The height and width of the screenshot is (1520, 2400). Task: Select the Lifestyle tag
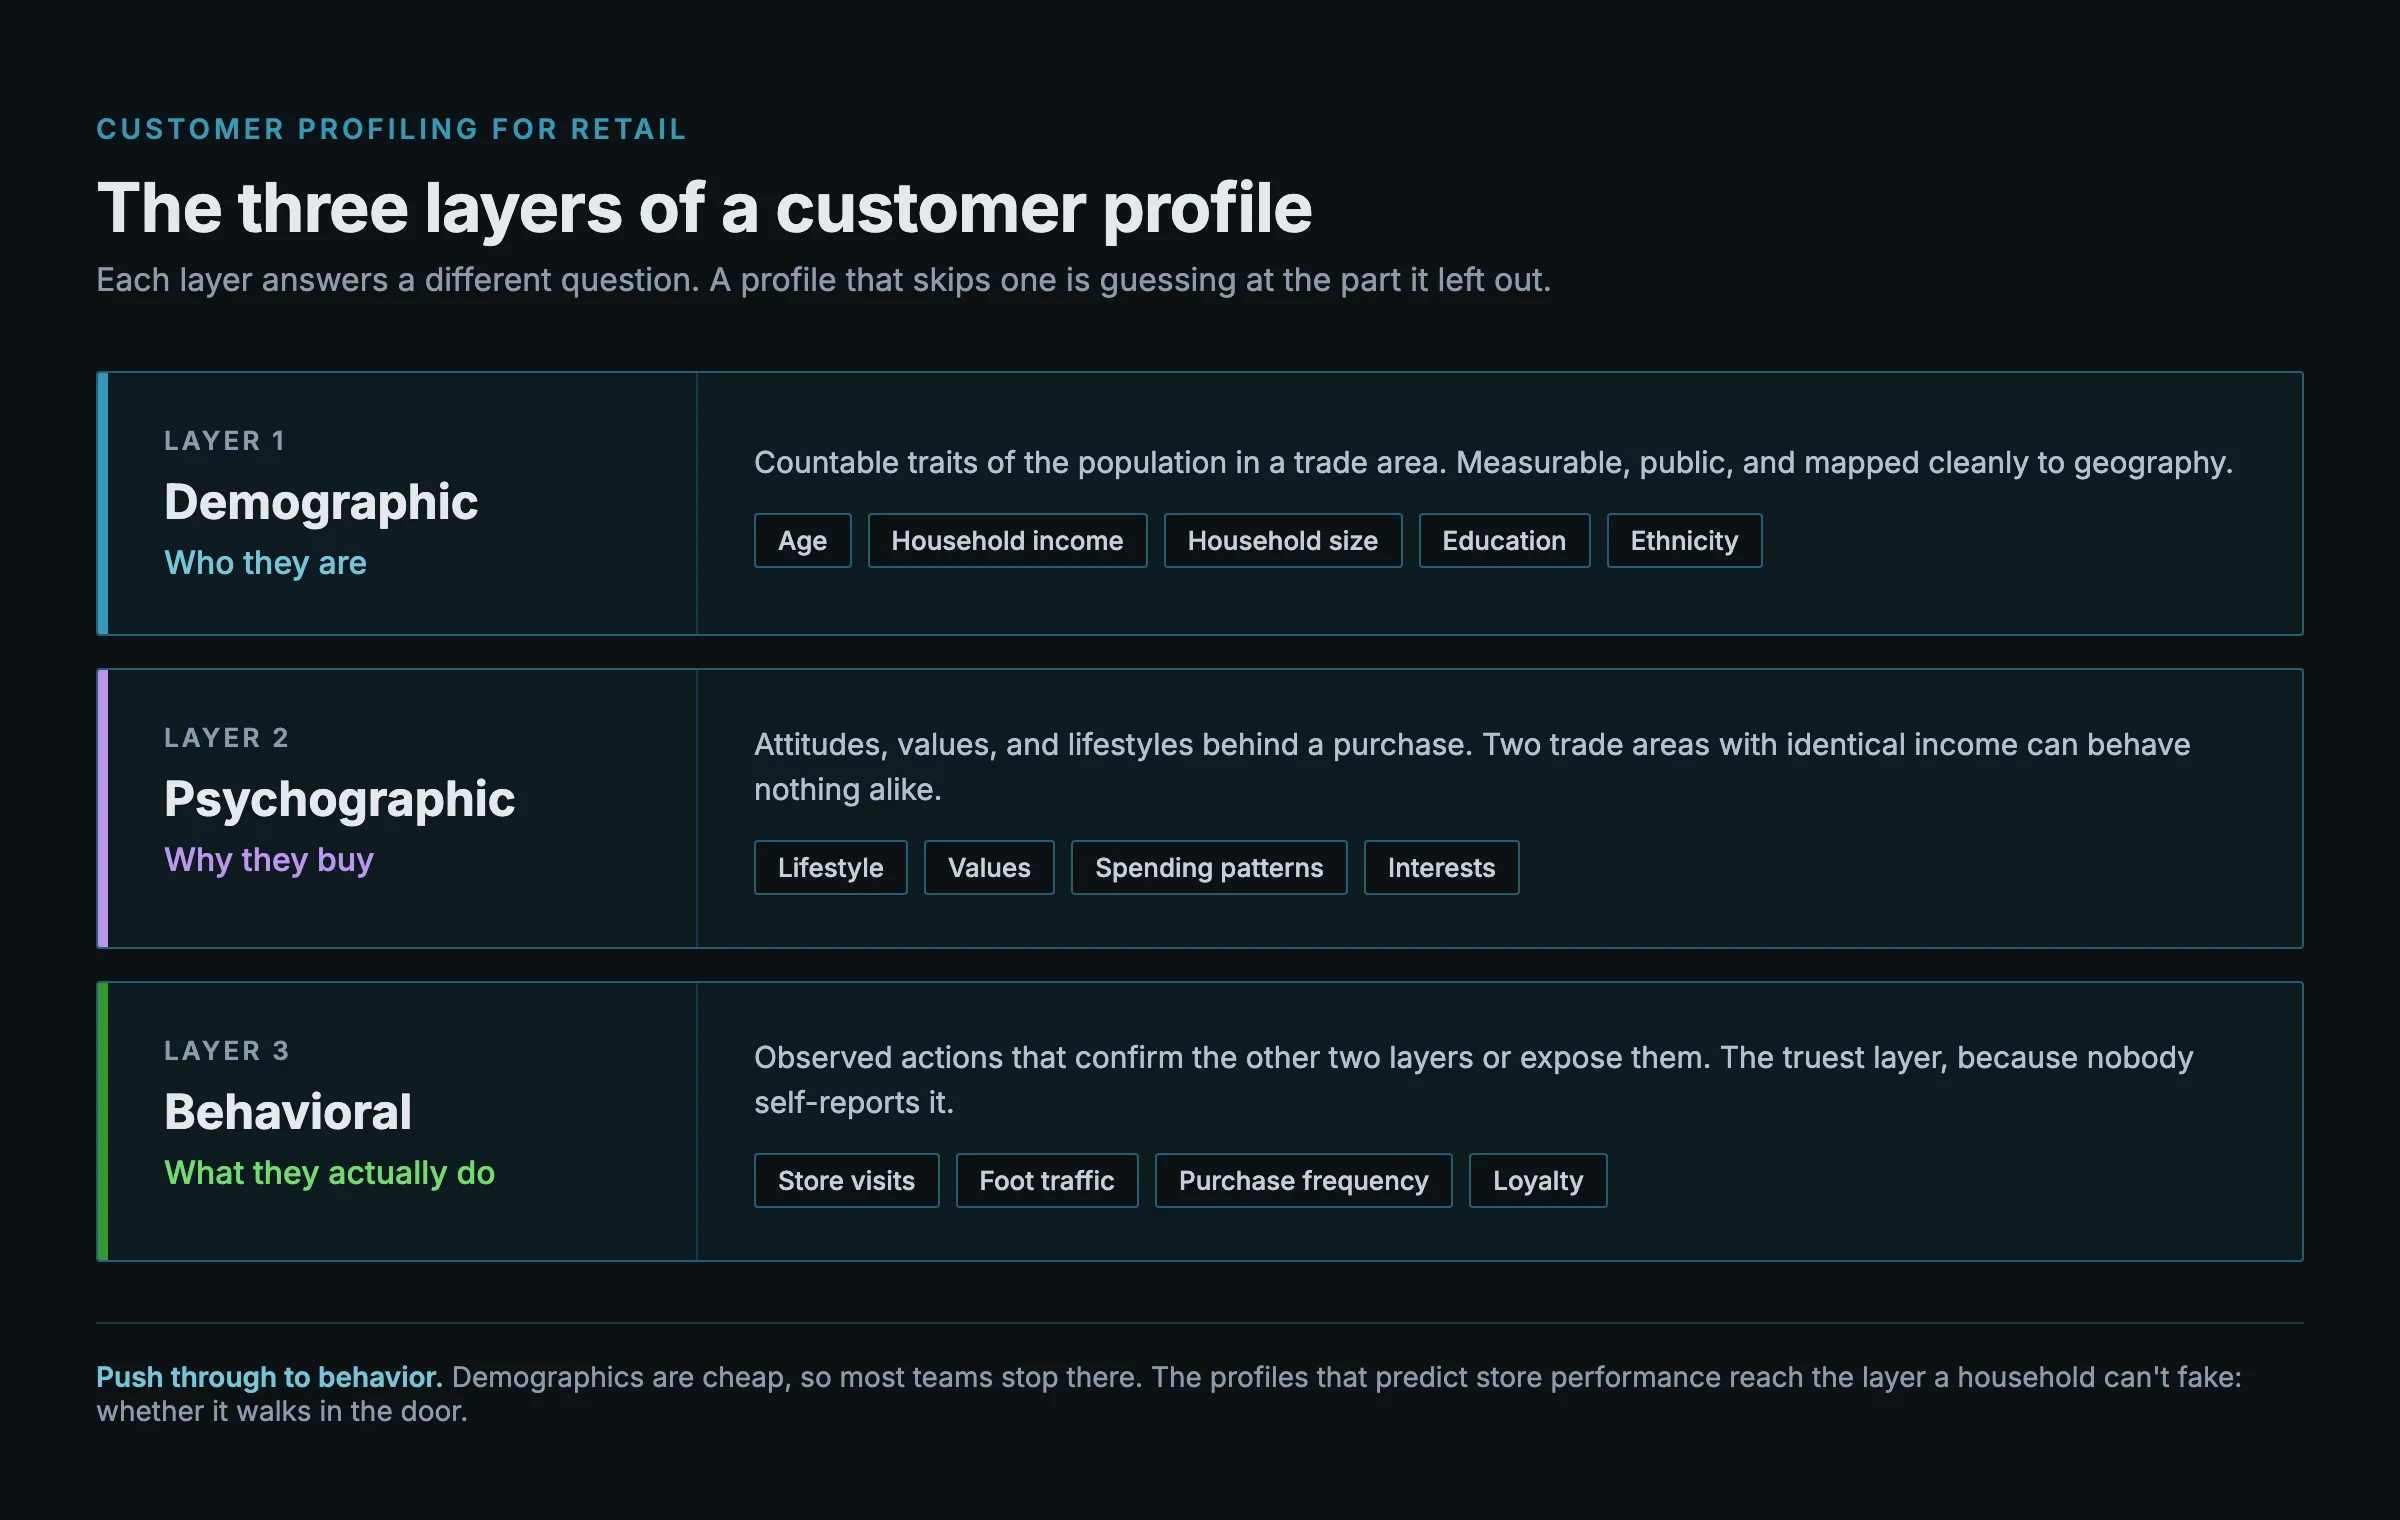click(x=830, y=868)
